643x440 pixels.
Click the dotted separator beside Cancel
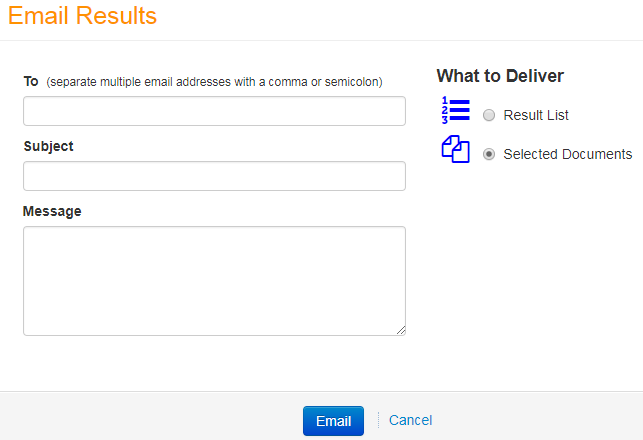378,420
